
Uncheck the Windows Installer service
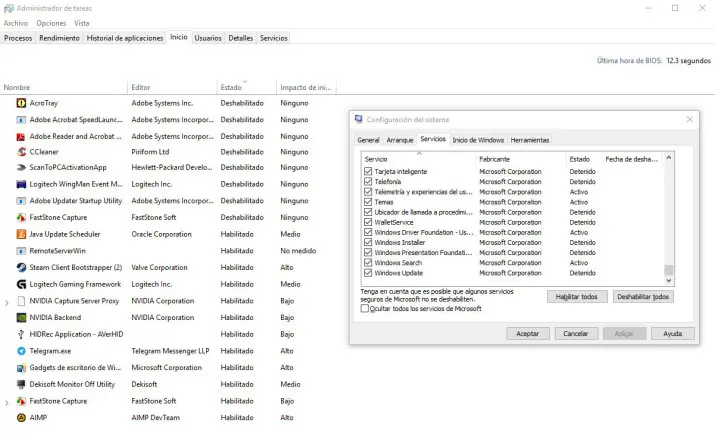tap(368, 242)
